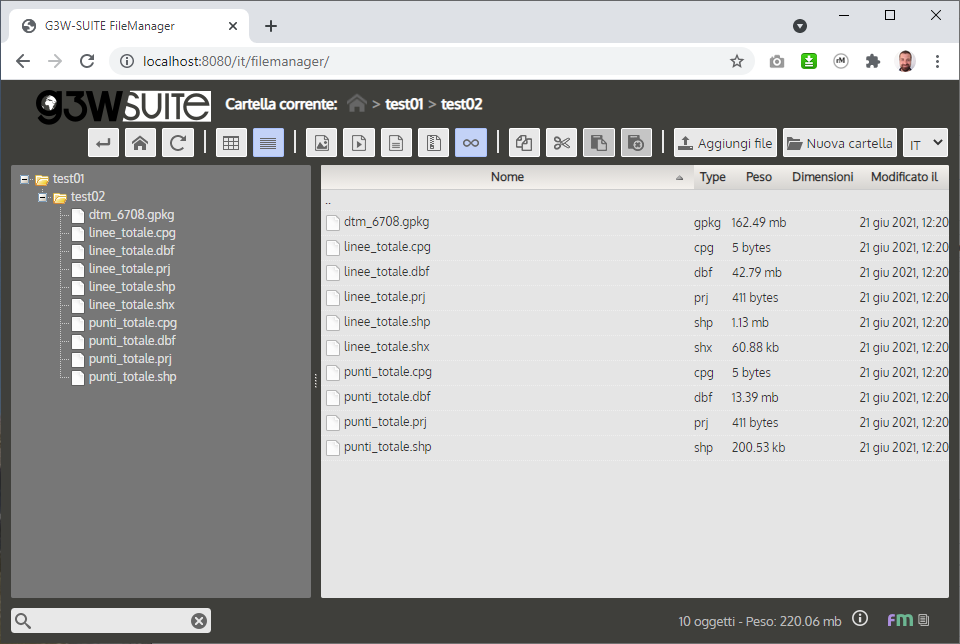
Task: Switch to grid view layout
Action: pos(231,142)
